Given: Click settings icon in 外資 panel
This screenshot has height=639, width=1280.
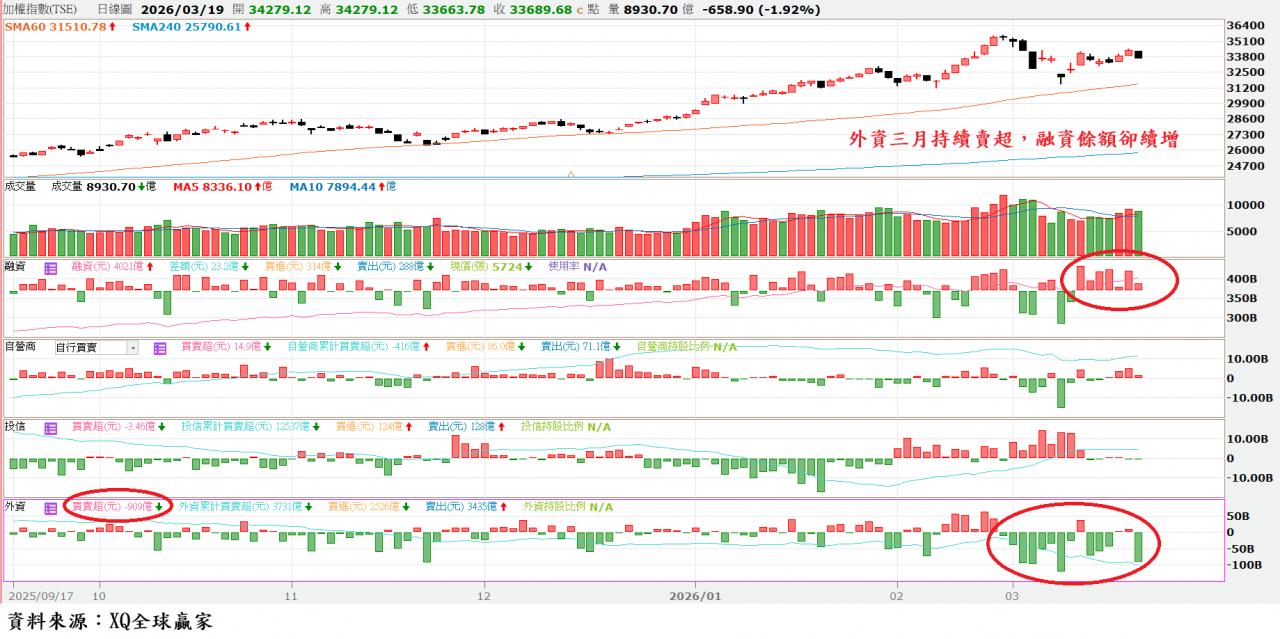Looking at the screenshot, I should [50, 507].
